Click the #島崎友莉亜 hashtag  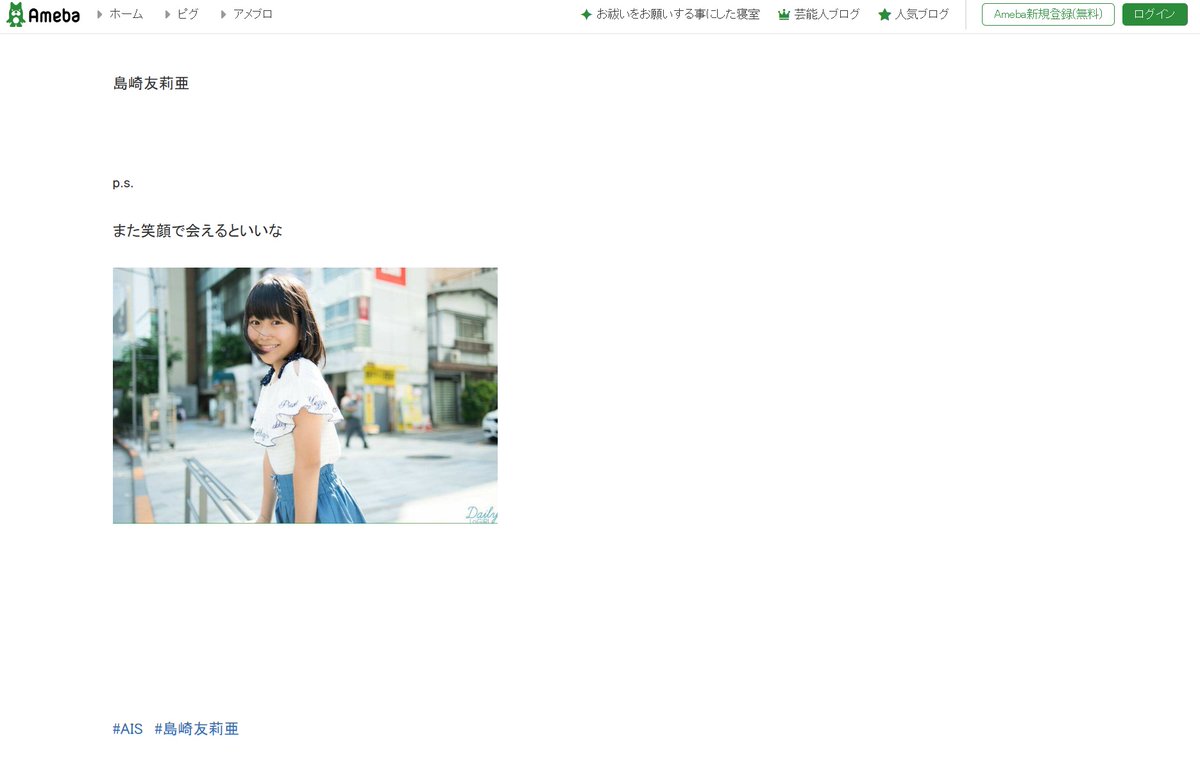click(x=197, y=729)
